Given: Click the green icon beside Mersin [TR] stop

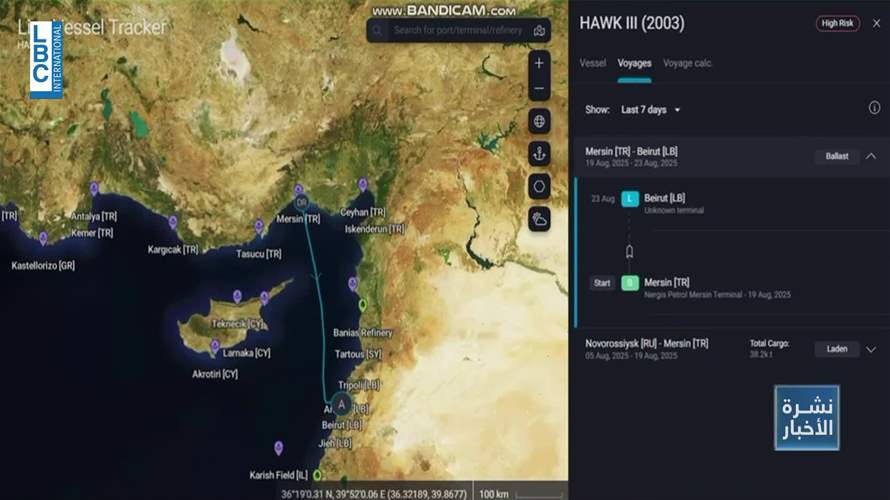Looking at the screenshot, I should click(x=629, y=283).
